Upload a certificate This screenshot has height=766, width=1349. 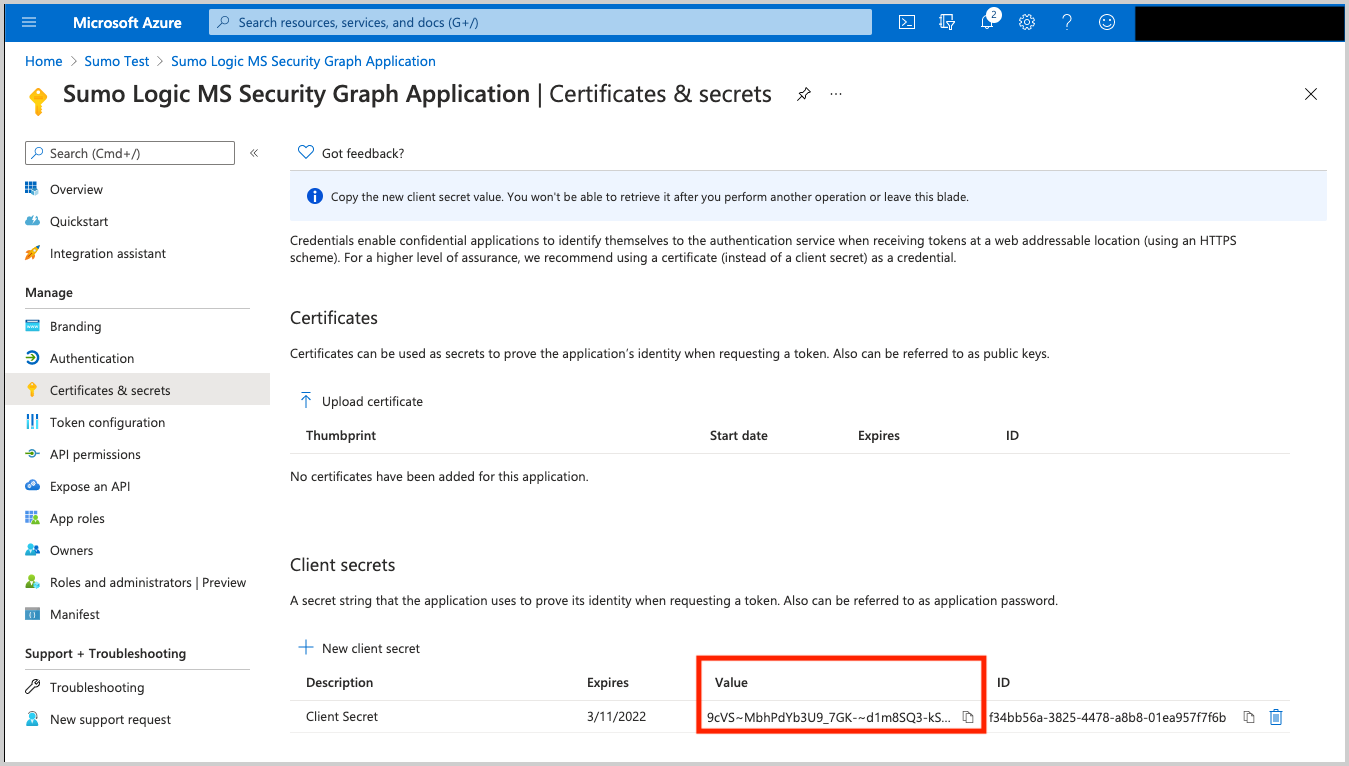click(361, 400)
